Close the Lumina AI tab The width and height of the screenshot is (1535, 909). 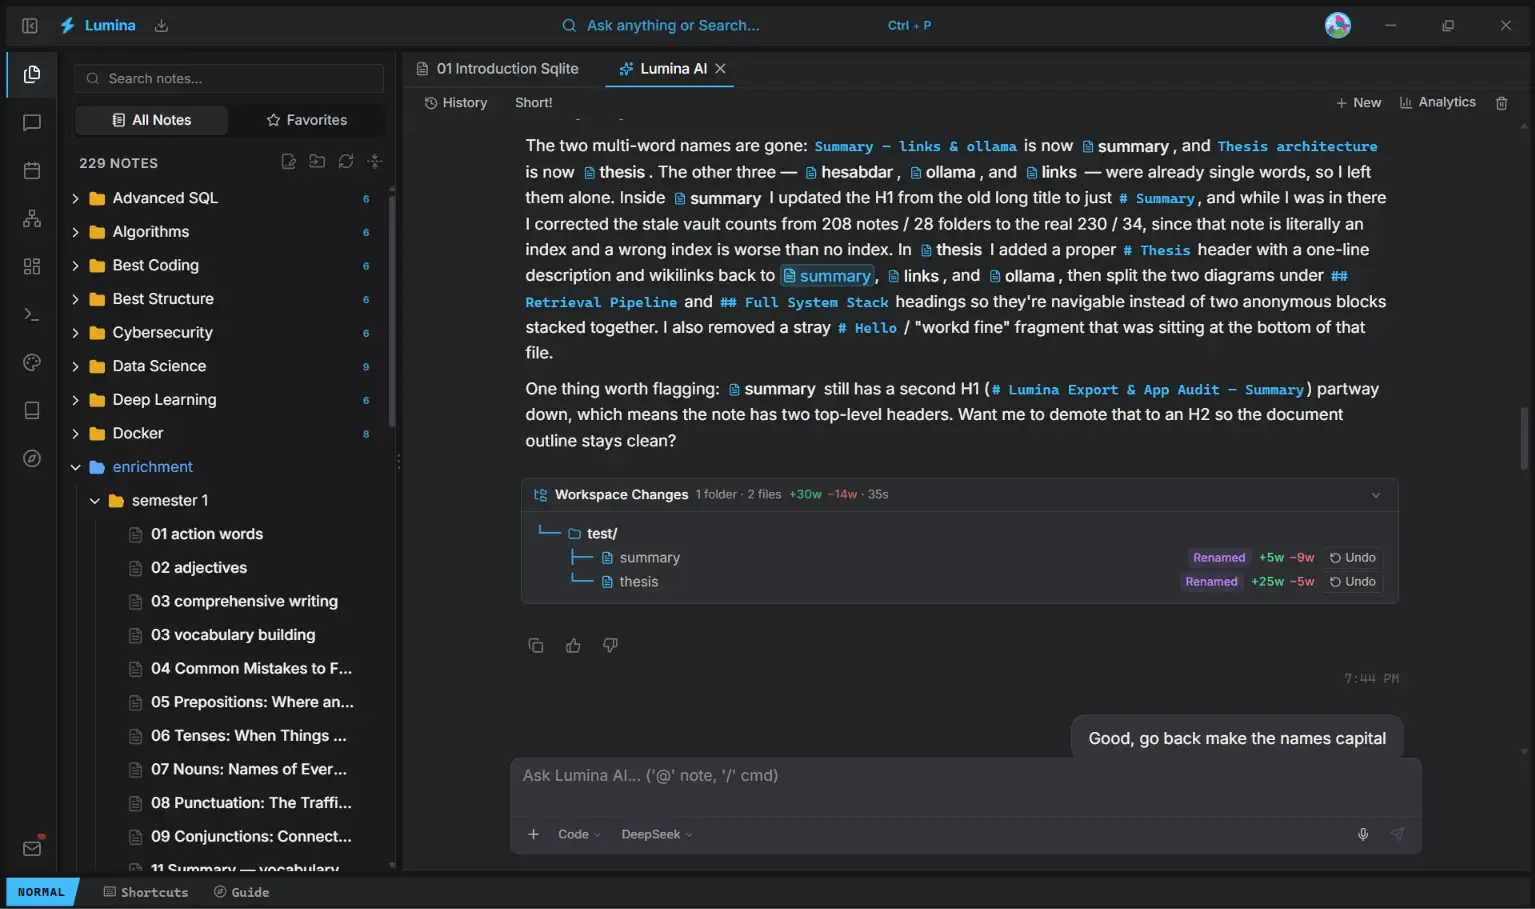coord(720,69)
